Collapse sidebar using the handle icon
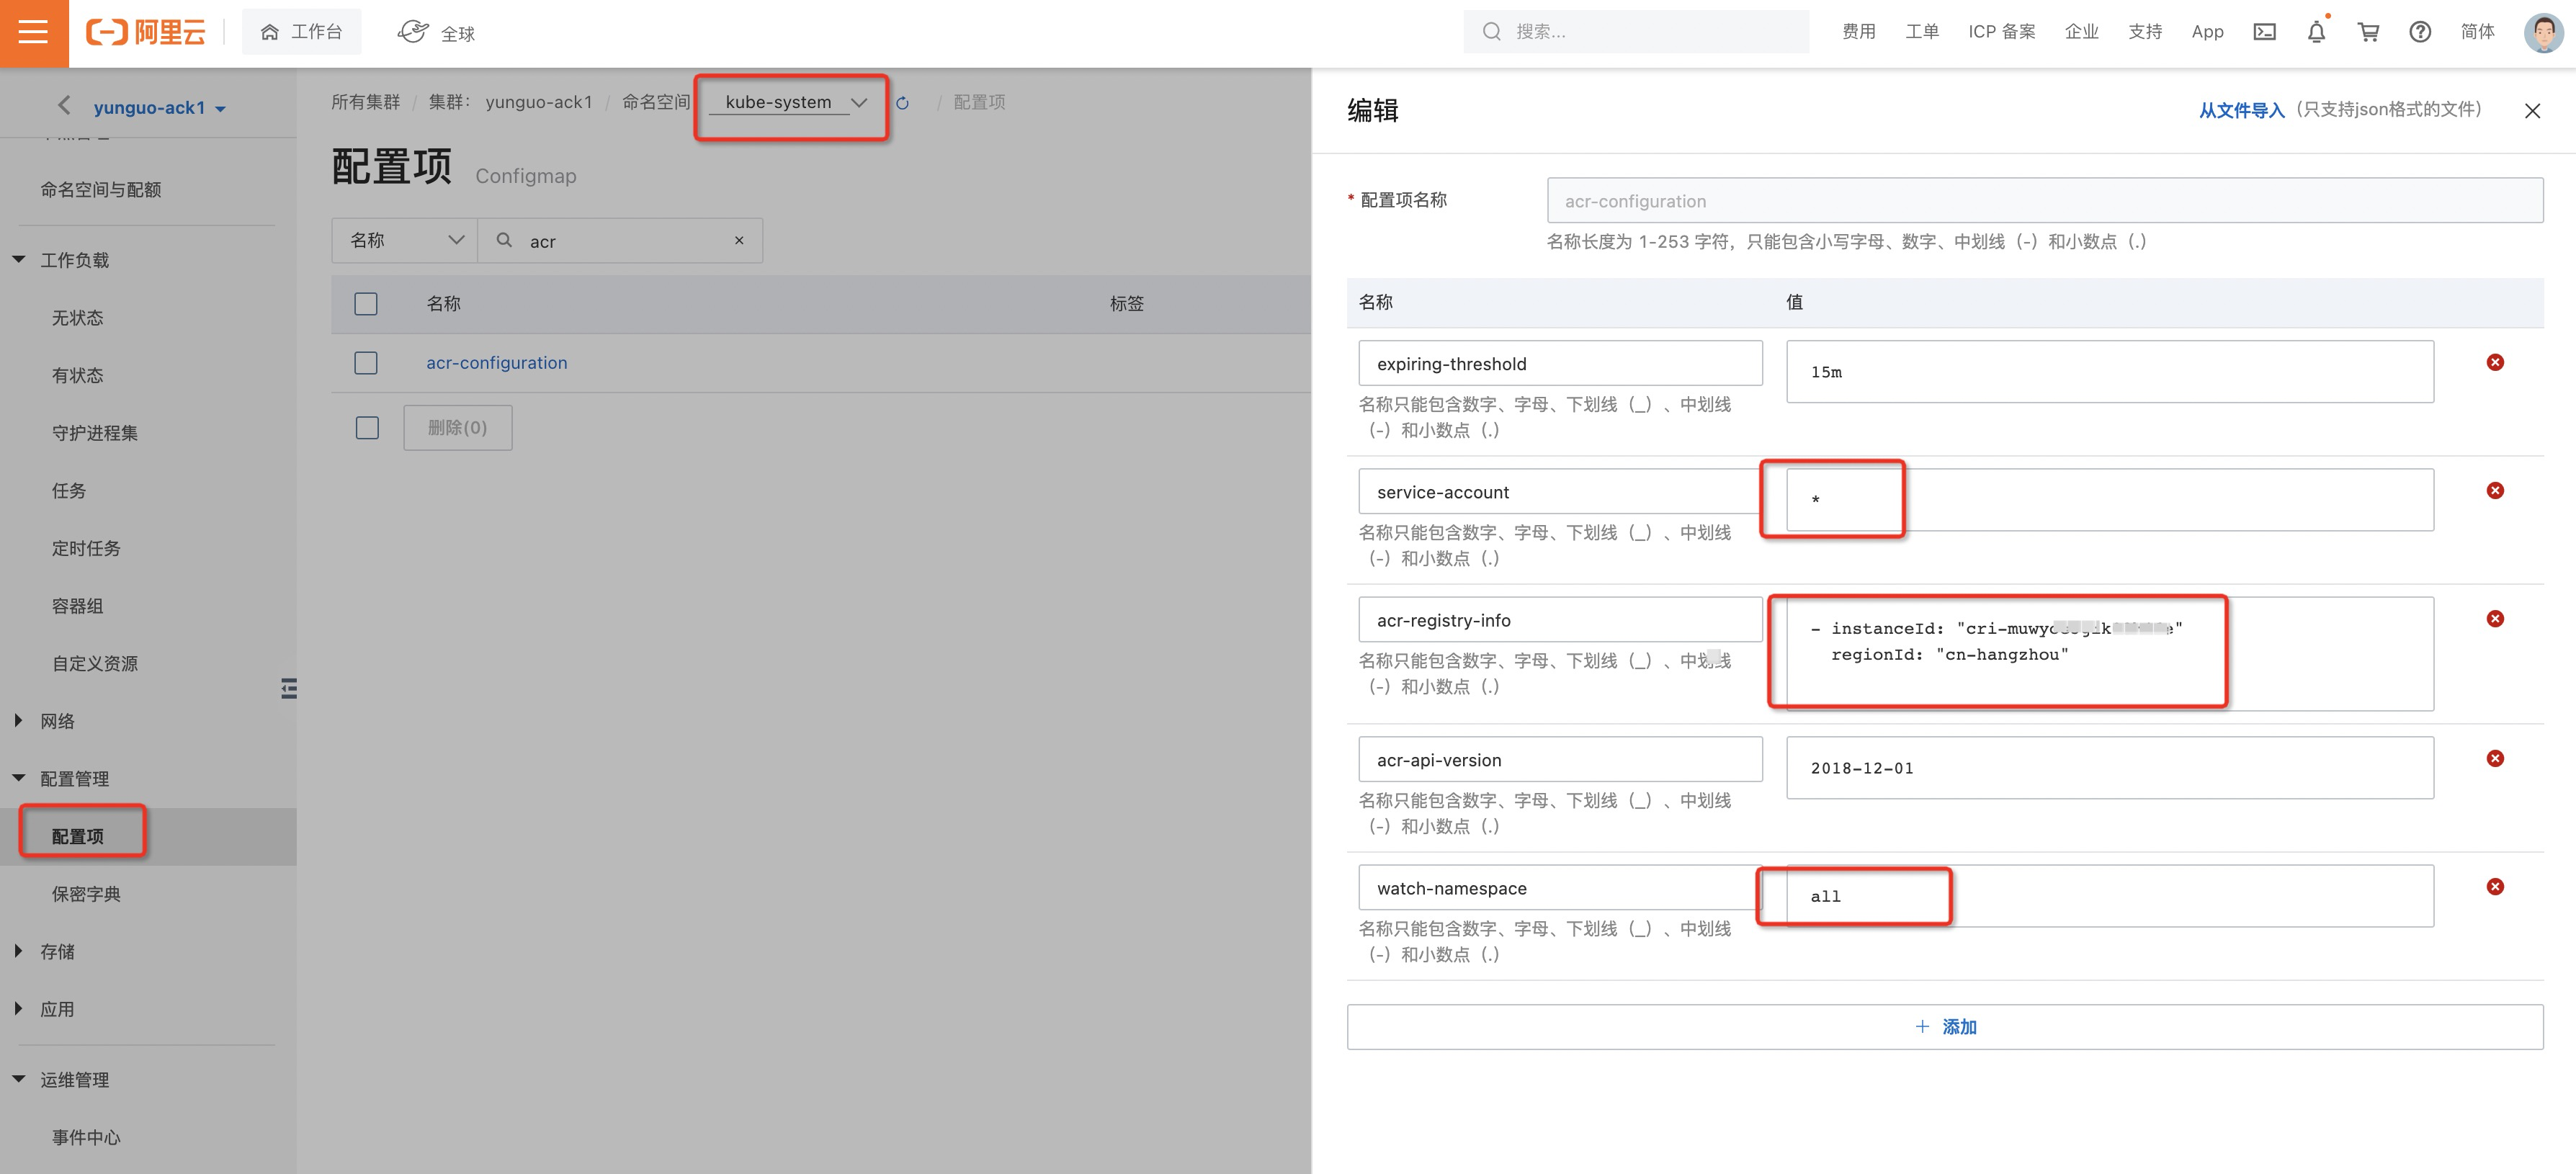This screenshot has width=2576, height=1174. (x=289, y=688)
